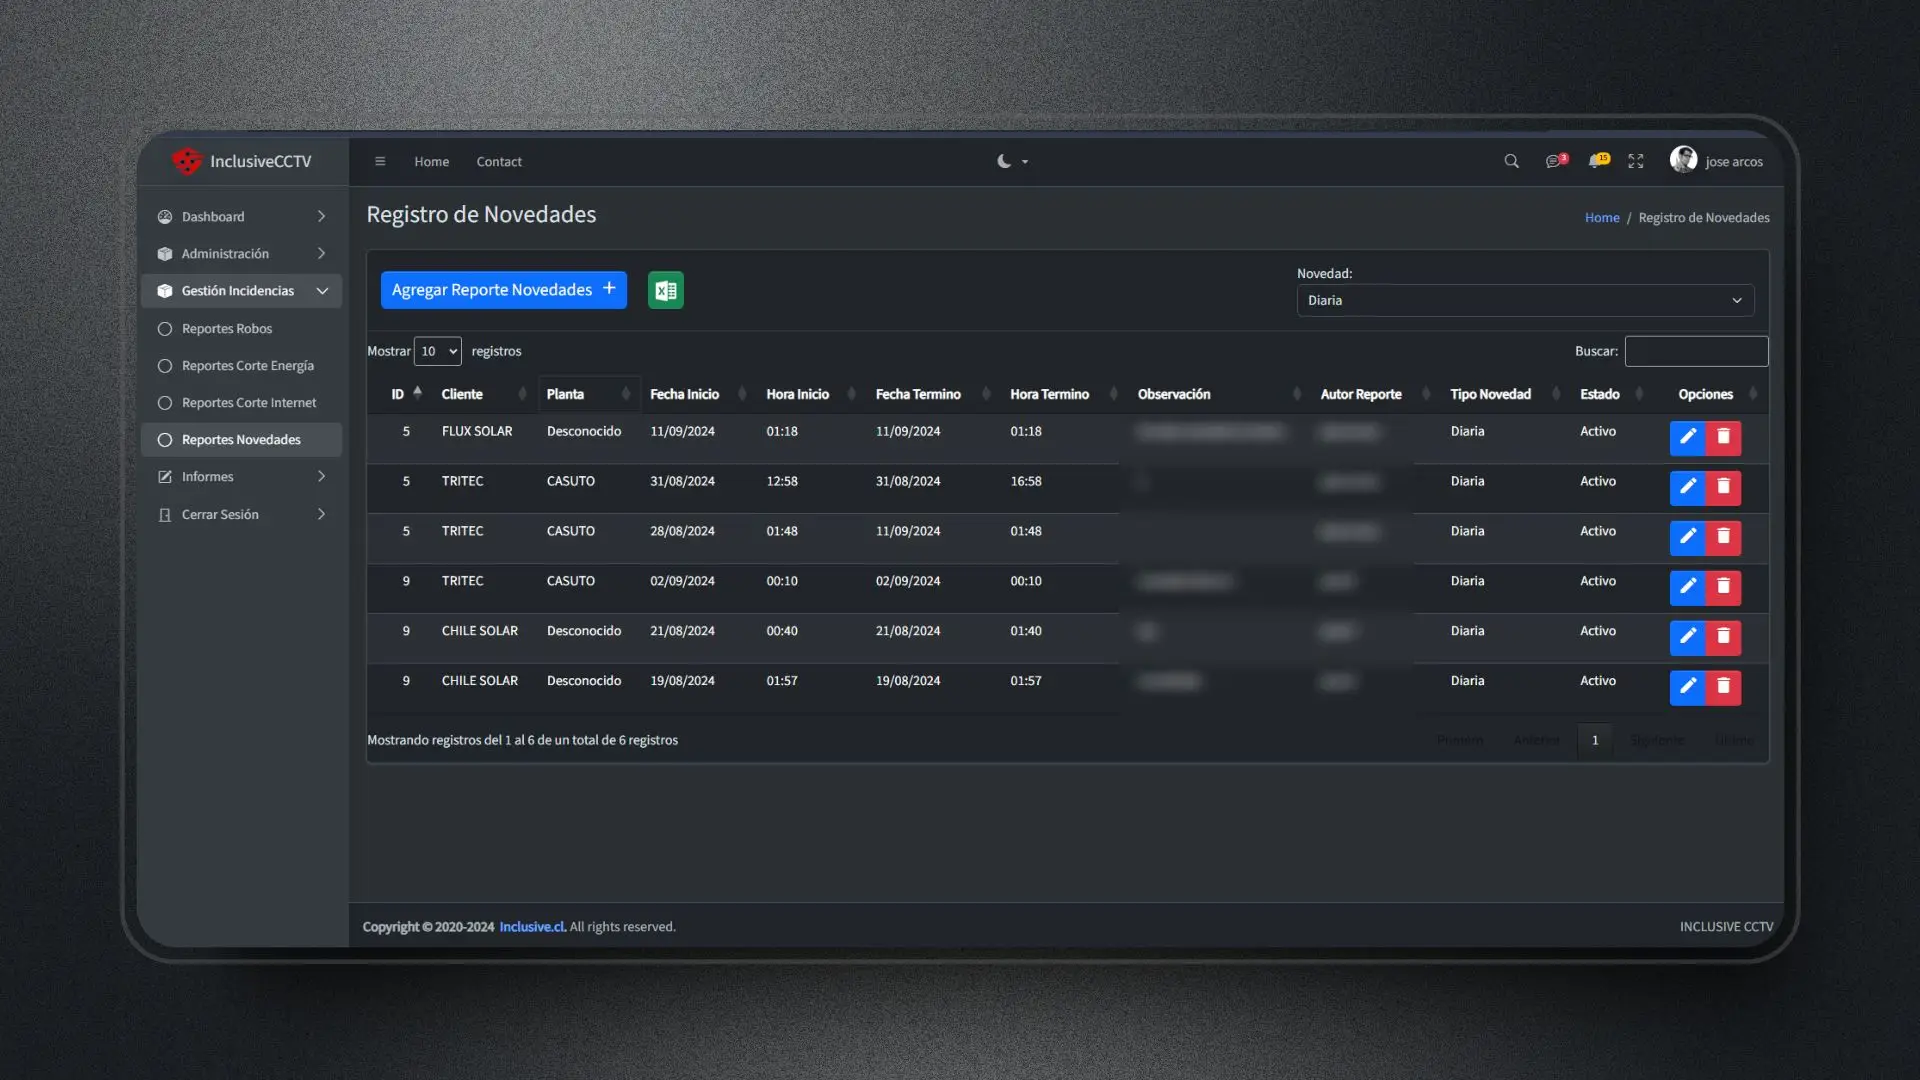This screenshot has width=1920, height=1080.
Task: Delete TRITEC record dated 02/09/2024
Action: coord(1723,587)
